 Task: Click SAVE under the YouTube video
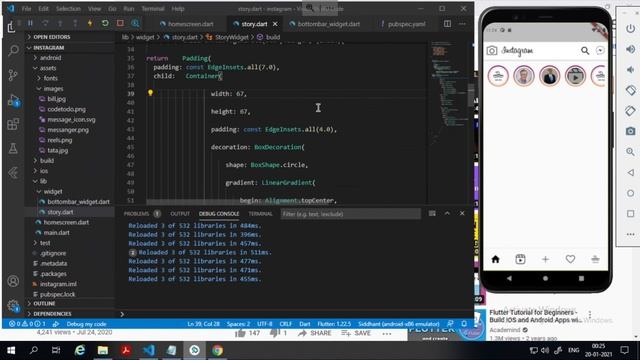tap(356, 333)
